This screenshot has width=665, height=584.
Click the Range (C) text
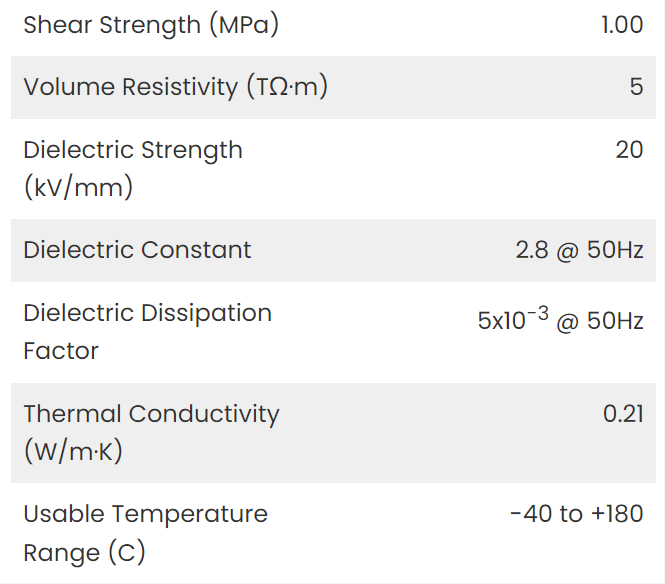[84, 553]
